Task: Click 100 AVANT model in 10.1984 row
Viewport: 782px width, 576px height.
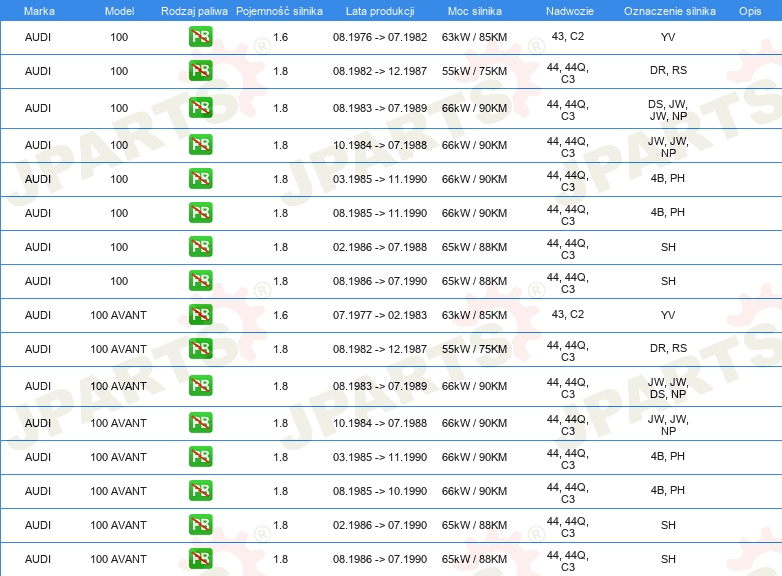Action: pos(119,423)
